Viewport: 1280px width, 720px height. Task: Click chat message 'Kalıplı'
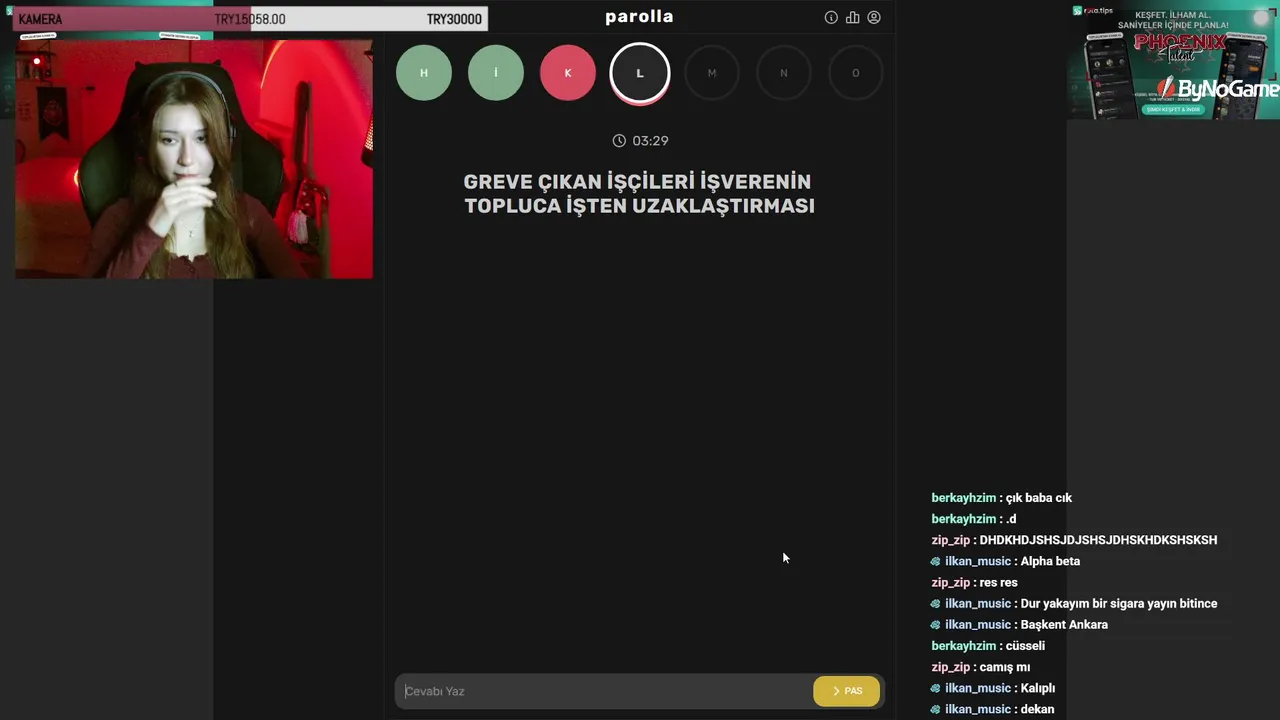coord(1038,688)
